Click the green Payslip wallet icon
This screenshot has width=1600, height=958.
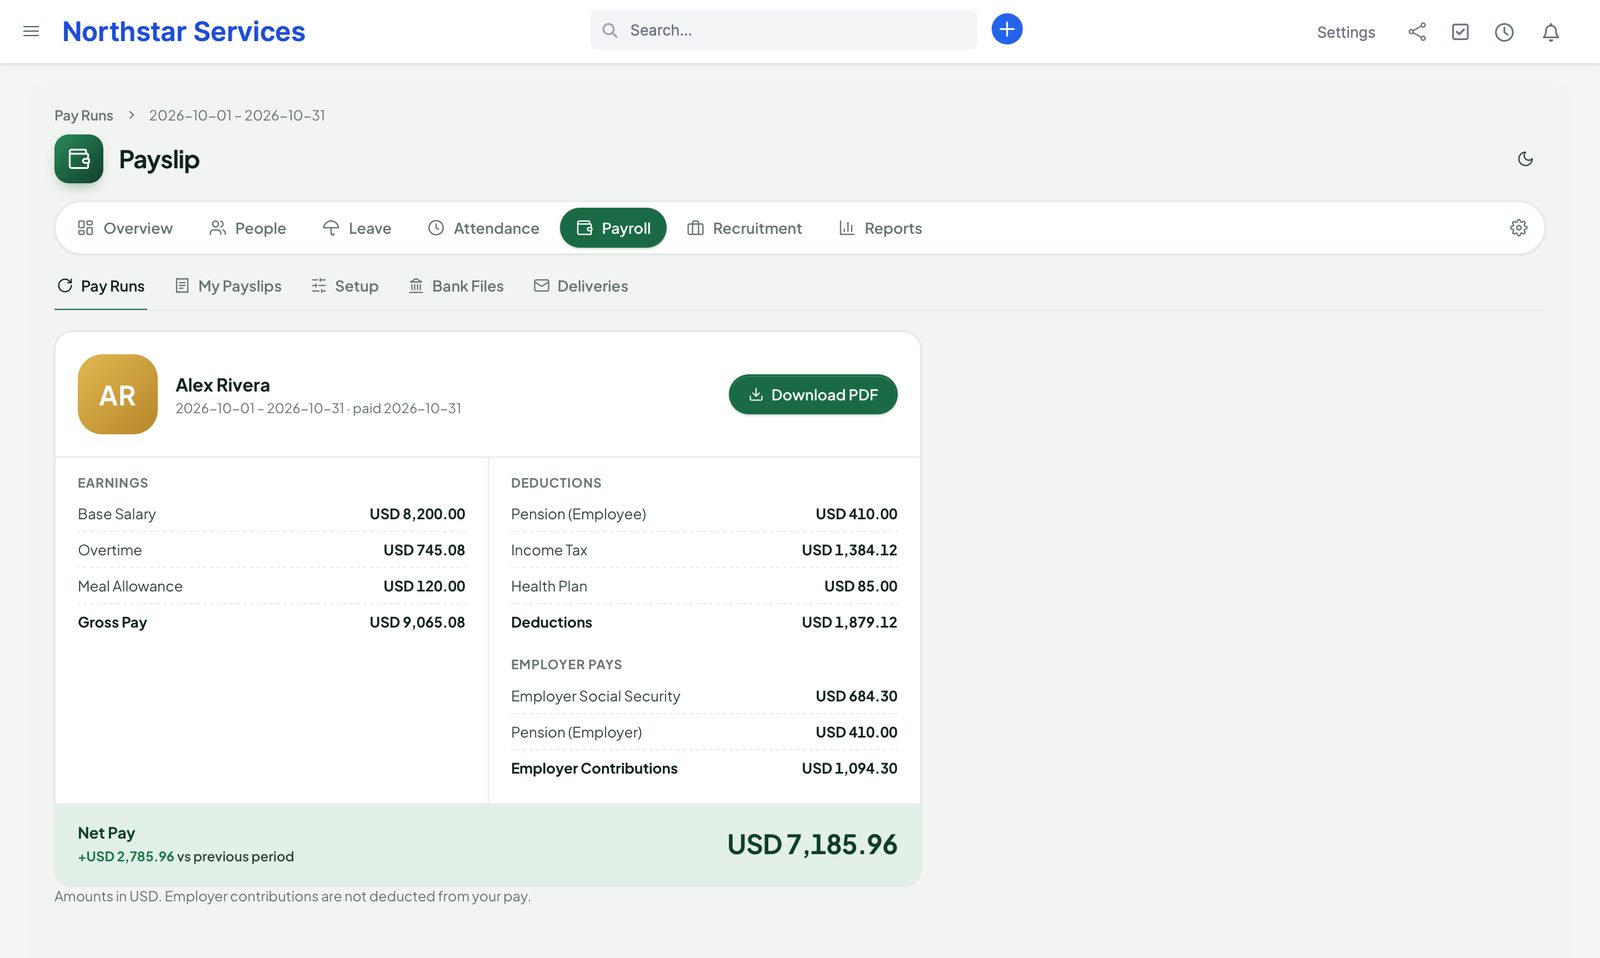click(79, 159)
